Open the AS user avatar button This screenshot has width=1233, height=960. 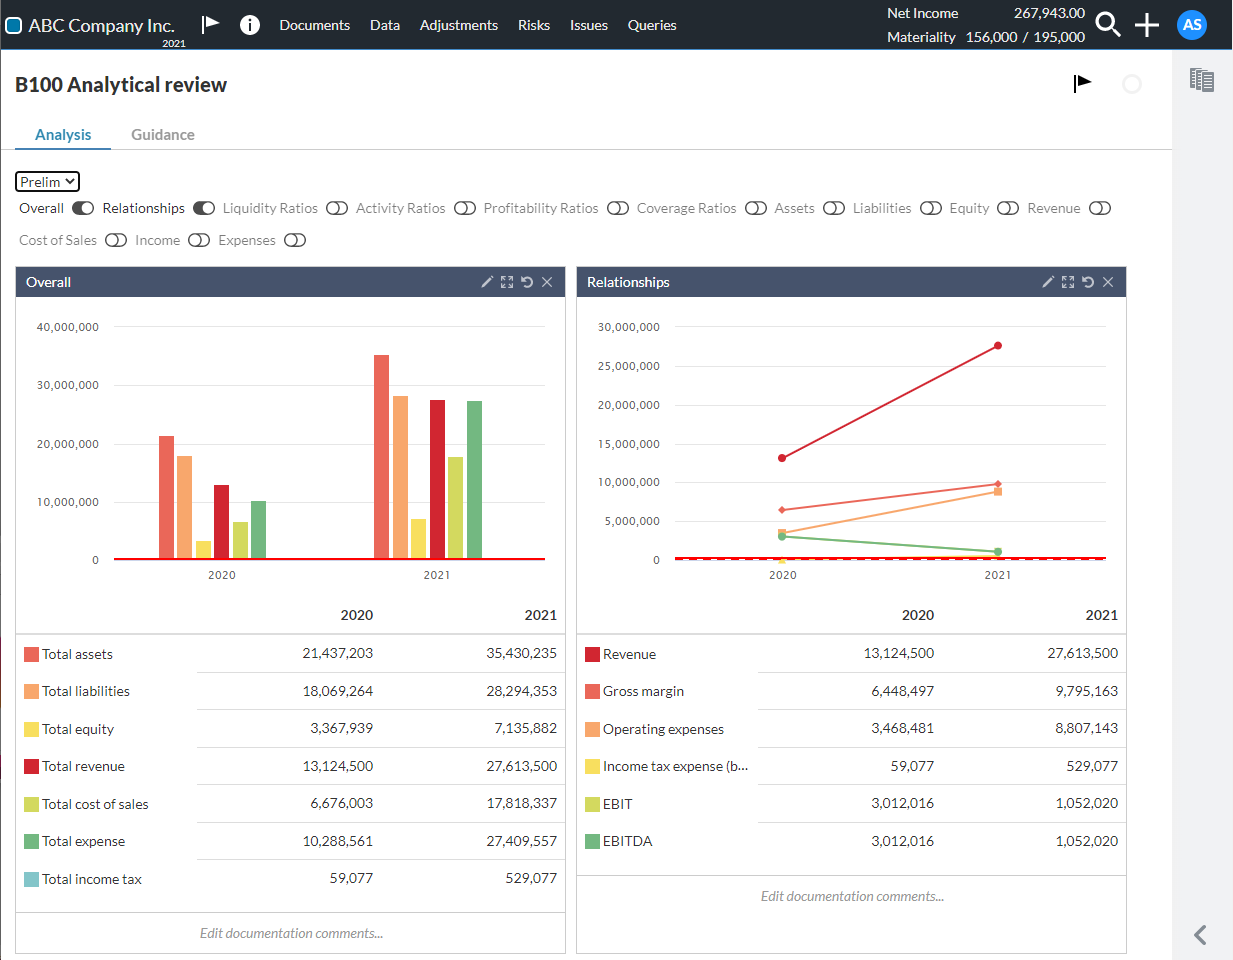pos(1192,25)
